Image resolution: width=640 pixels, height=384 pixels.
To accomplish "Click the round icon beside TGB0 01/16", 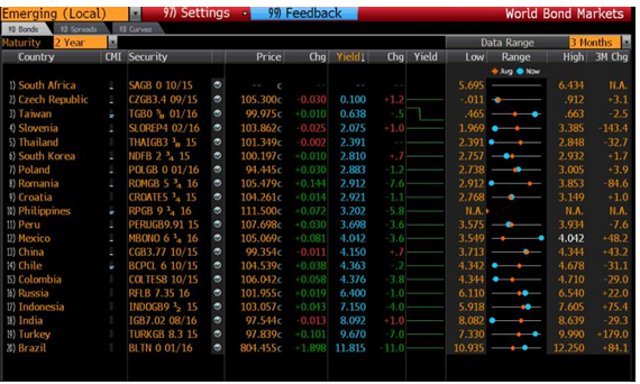I will [217, 113].
